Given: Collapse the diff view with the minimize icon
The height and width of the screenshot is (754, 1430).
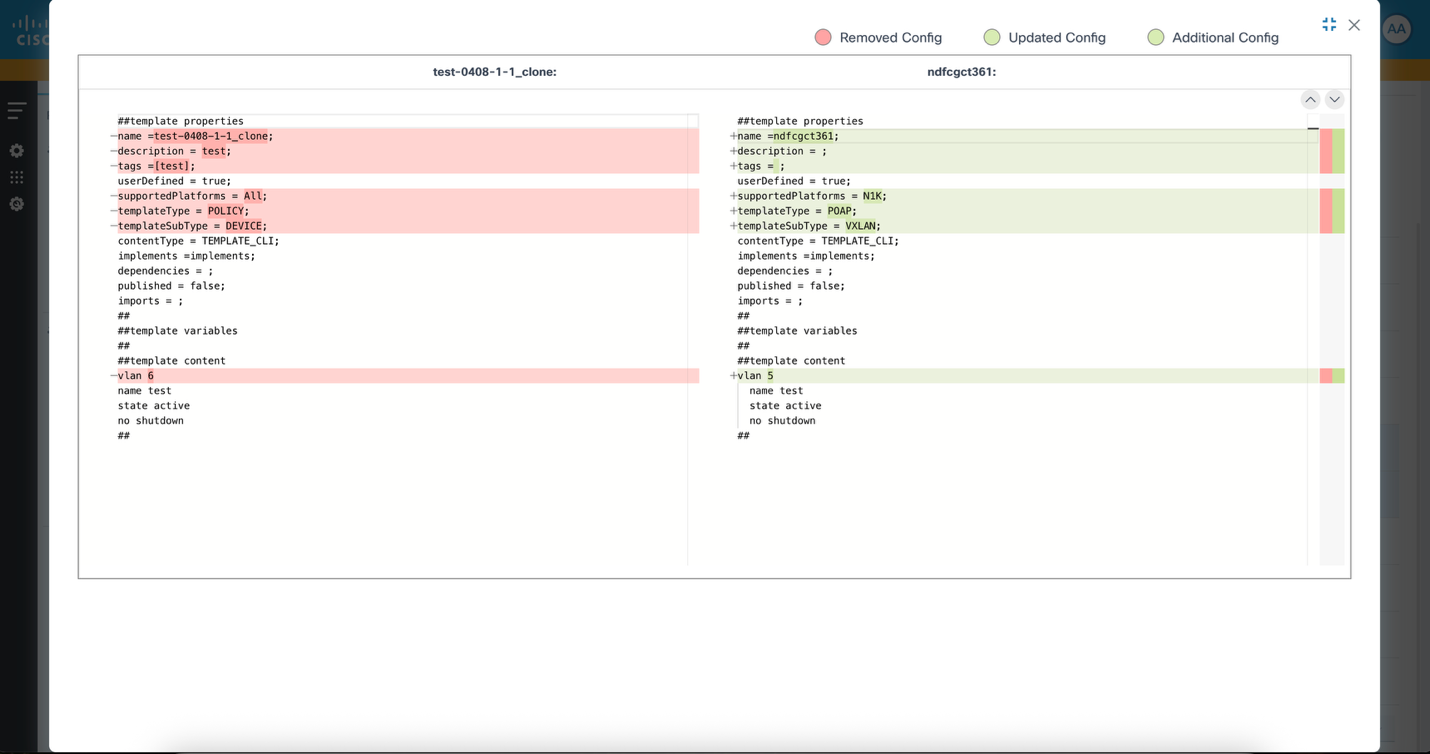Looking at the screenshot, I should pyautogui.click(x=1329, y=24).
